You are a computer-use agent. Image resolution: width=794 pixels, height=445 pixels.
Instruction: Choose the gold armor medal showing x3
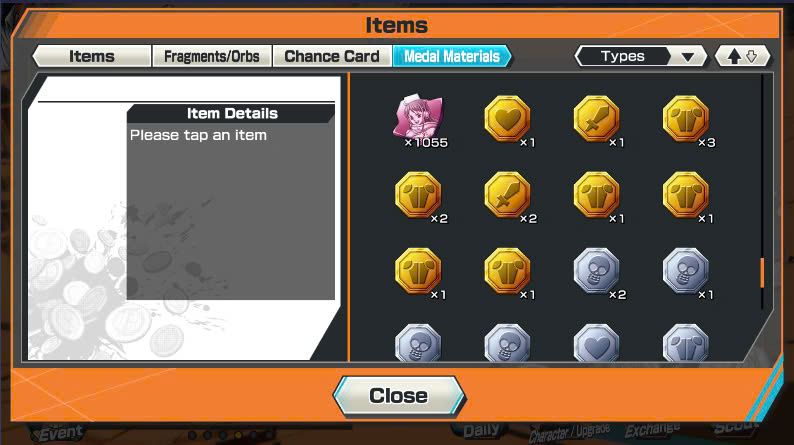(686, 118)
